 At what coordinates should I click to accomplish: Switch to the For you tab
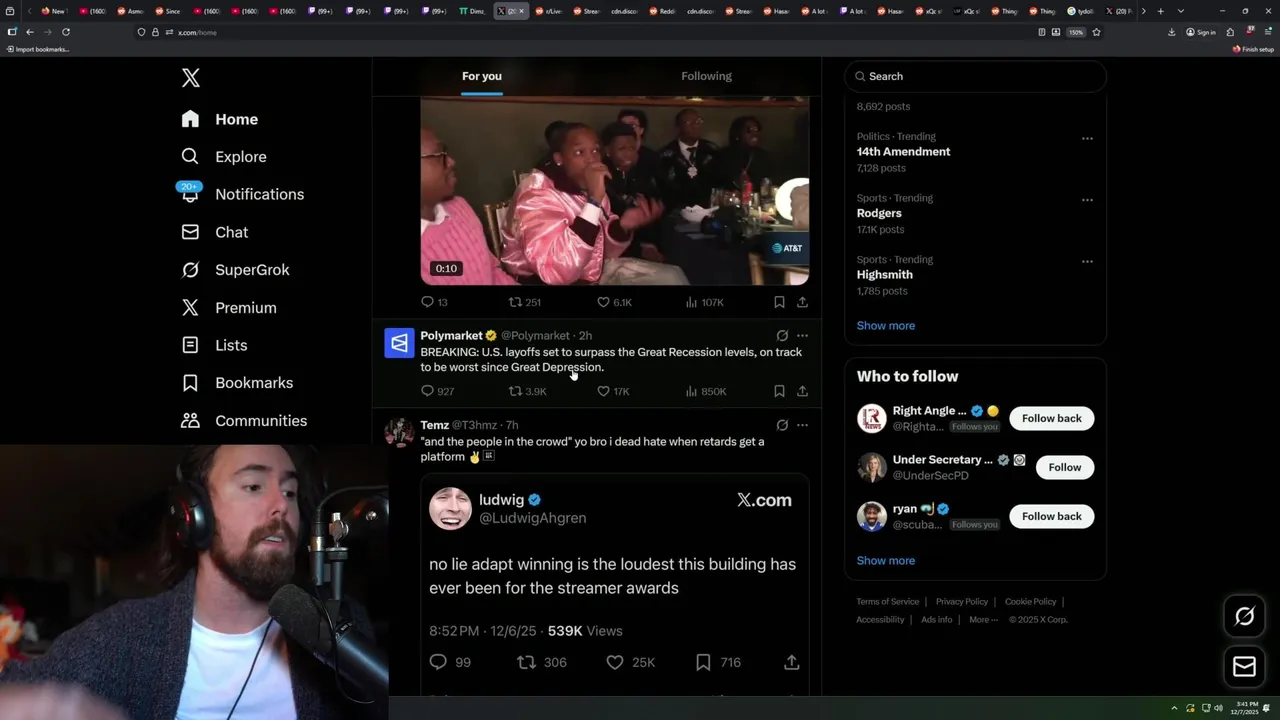pos(482,76)
